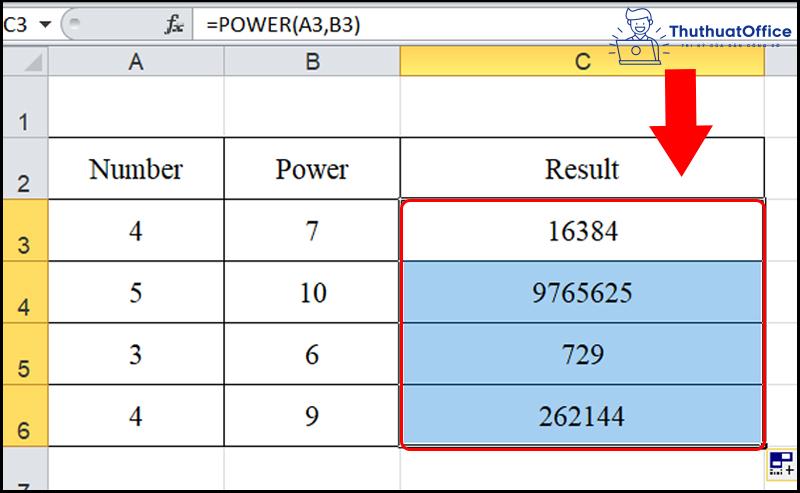Screen dimensions: 800x493
Task: Select the Number cell containing 3
Action: 136,354
